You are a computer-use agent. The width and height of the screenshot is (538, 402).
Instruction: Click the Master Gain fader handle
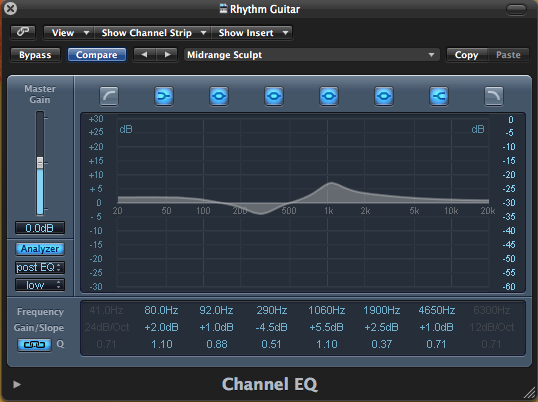coord(40,163)
